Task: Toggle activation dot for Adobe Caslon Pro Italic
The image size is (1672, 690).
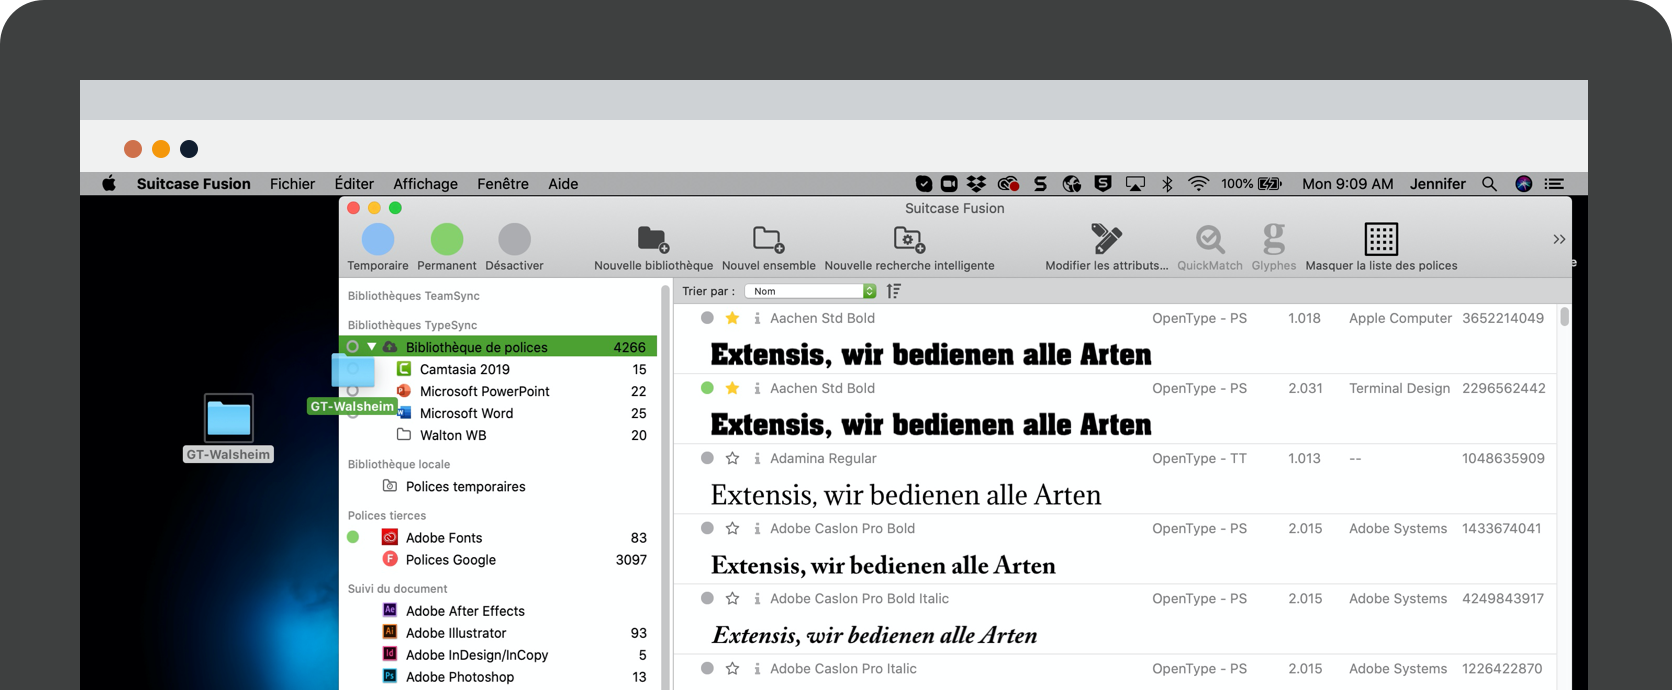Action: (707, 668)
